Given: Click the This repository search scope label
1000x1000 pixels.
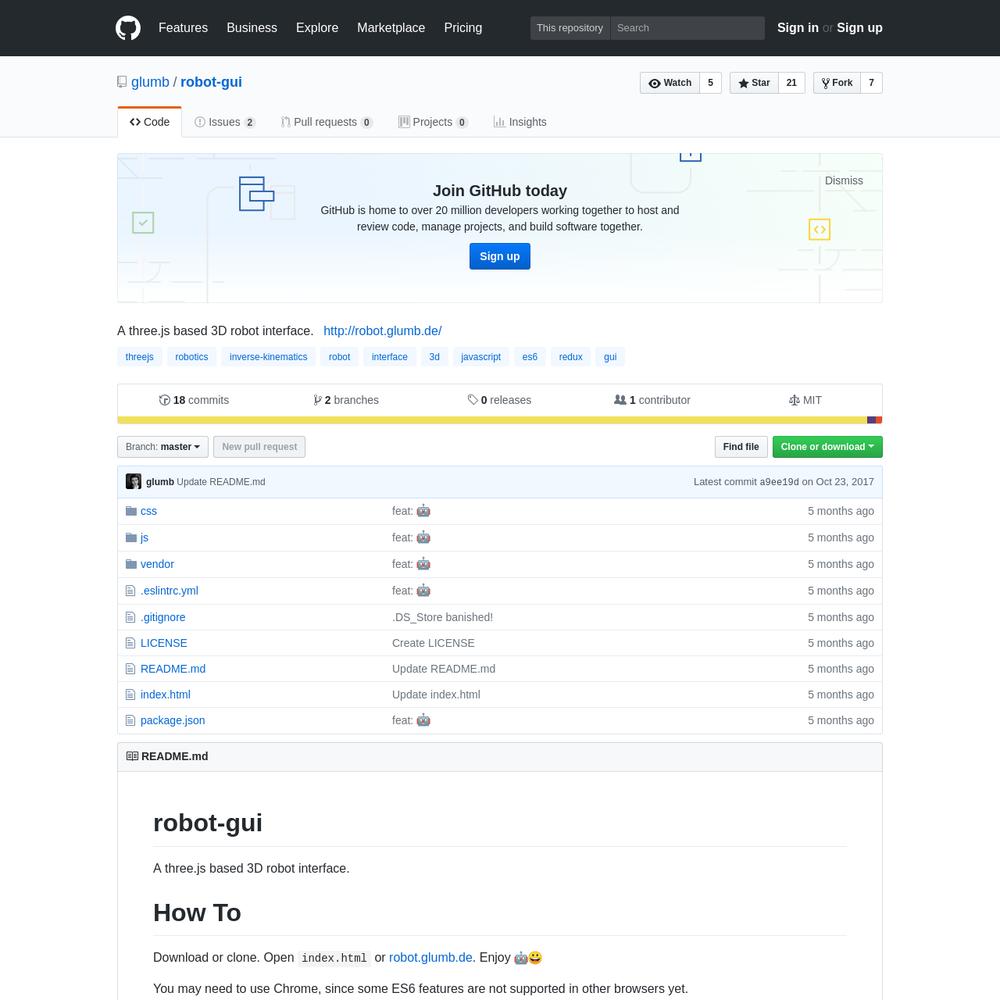Looking at the screenshot, I should point(570,28).
